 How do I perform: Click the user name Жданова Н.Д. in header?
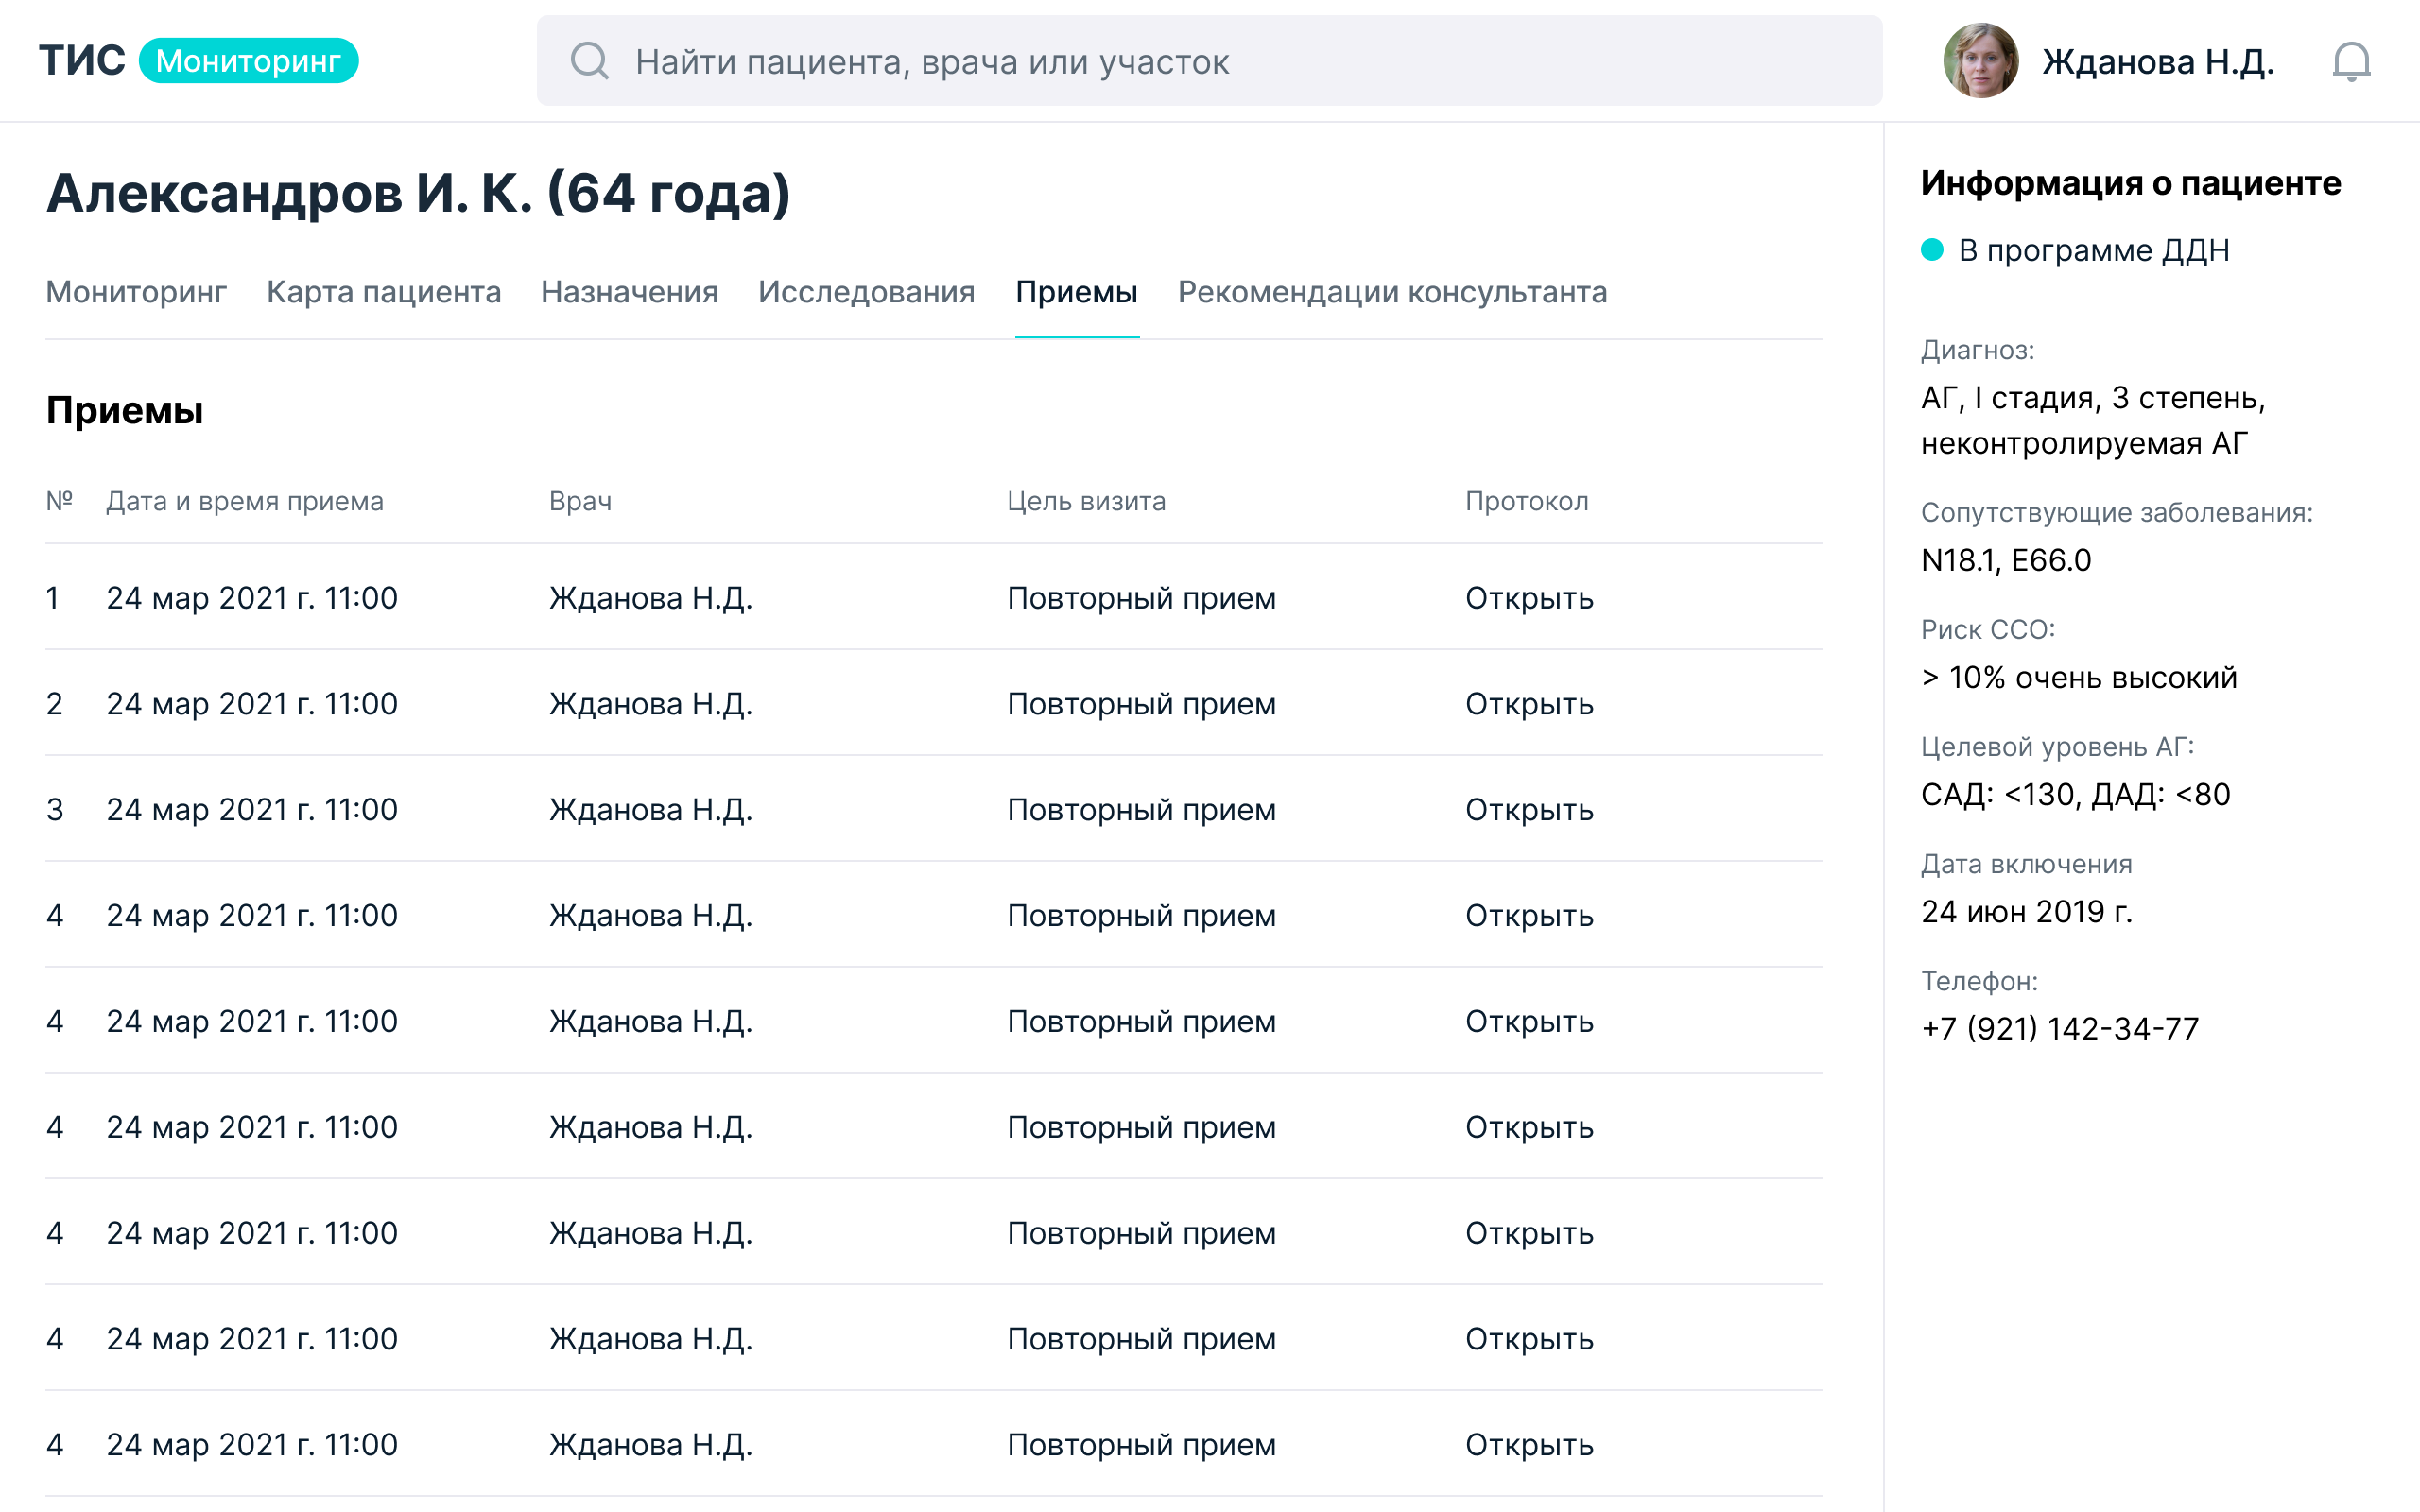[2157, 62]
